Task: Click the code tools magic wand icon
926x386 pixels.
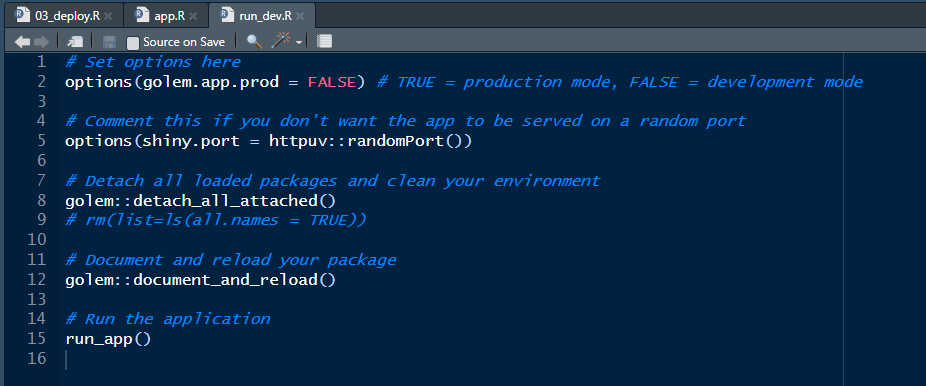Action: [281, 41]
